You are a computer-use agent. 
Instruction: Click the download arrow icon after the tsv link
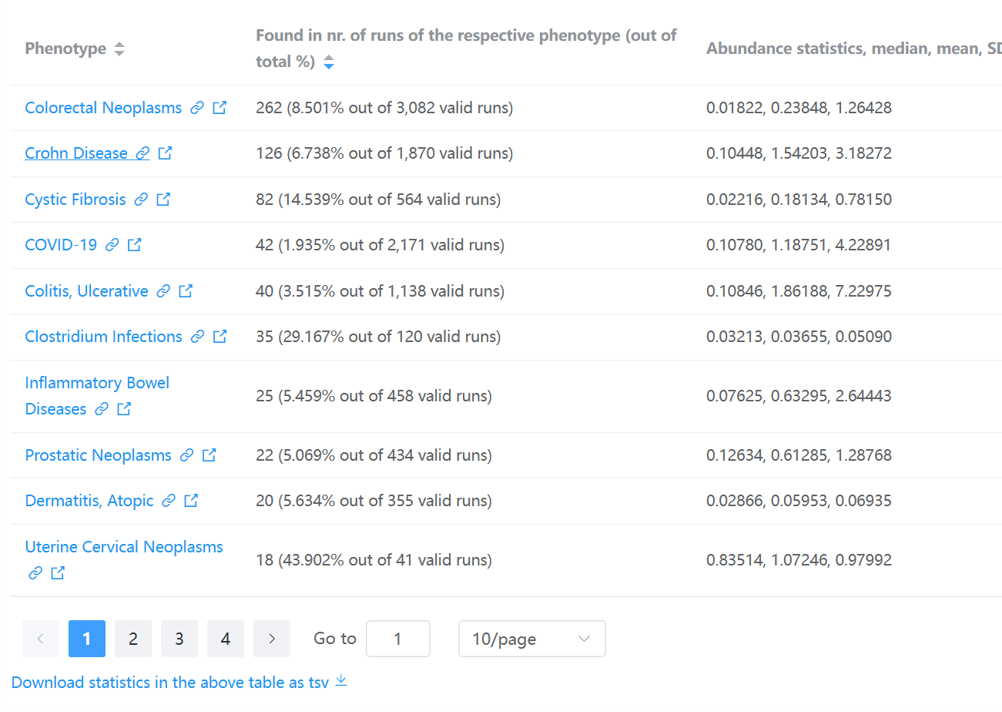340,681
